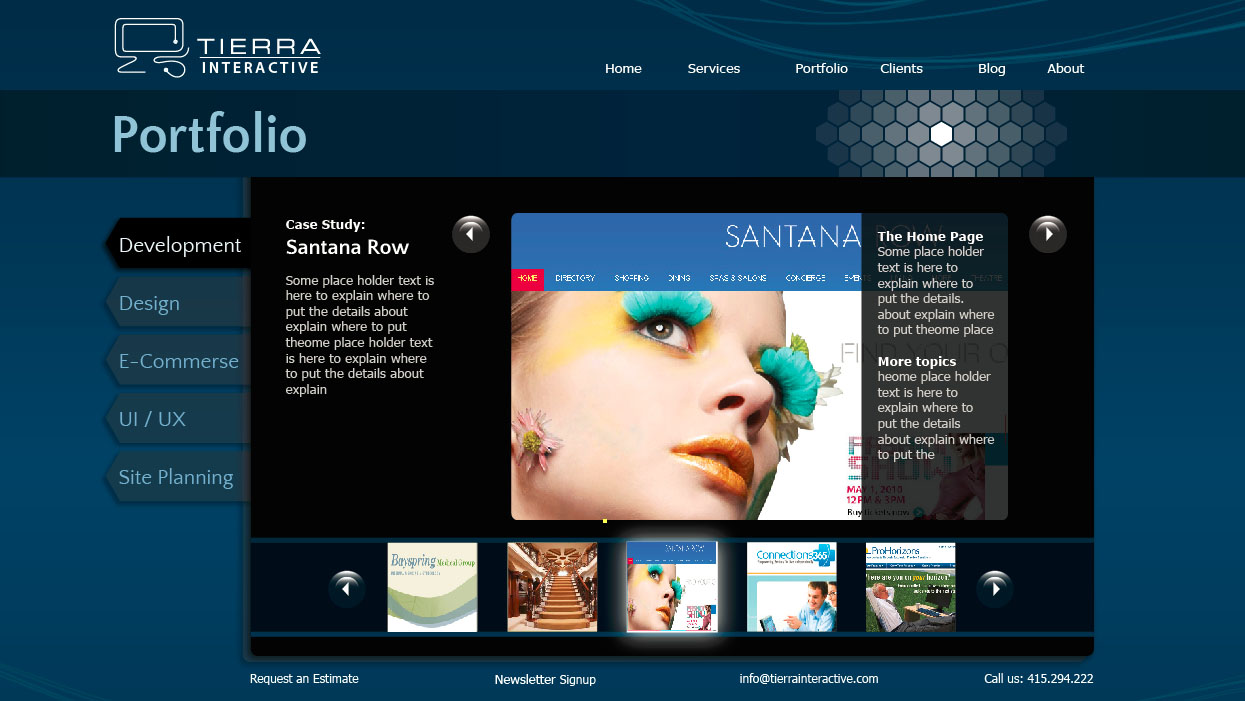Click the 'More topics' overlay heading
This screenshot has width=1245, height=701.
(917, 362)
